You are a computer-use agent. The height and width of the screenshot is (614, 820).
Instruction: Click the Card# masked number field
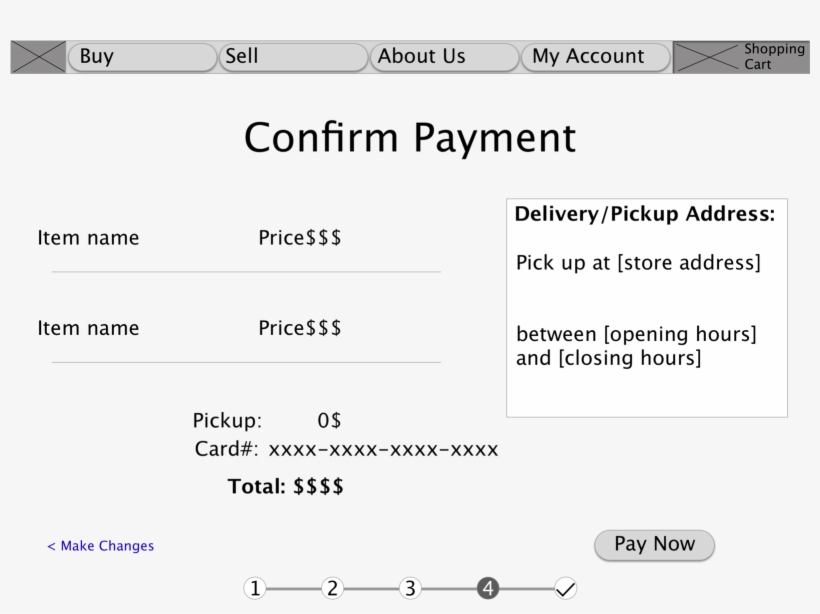point(347,450)
